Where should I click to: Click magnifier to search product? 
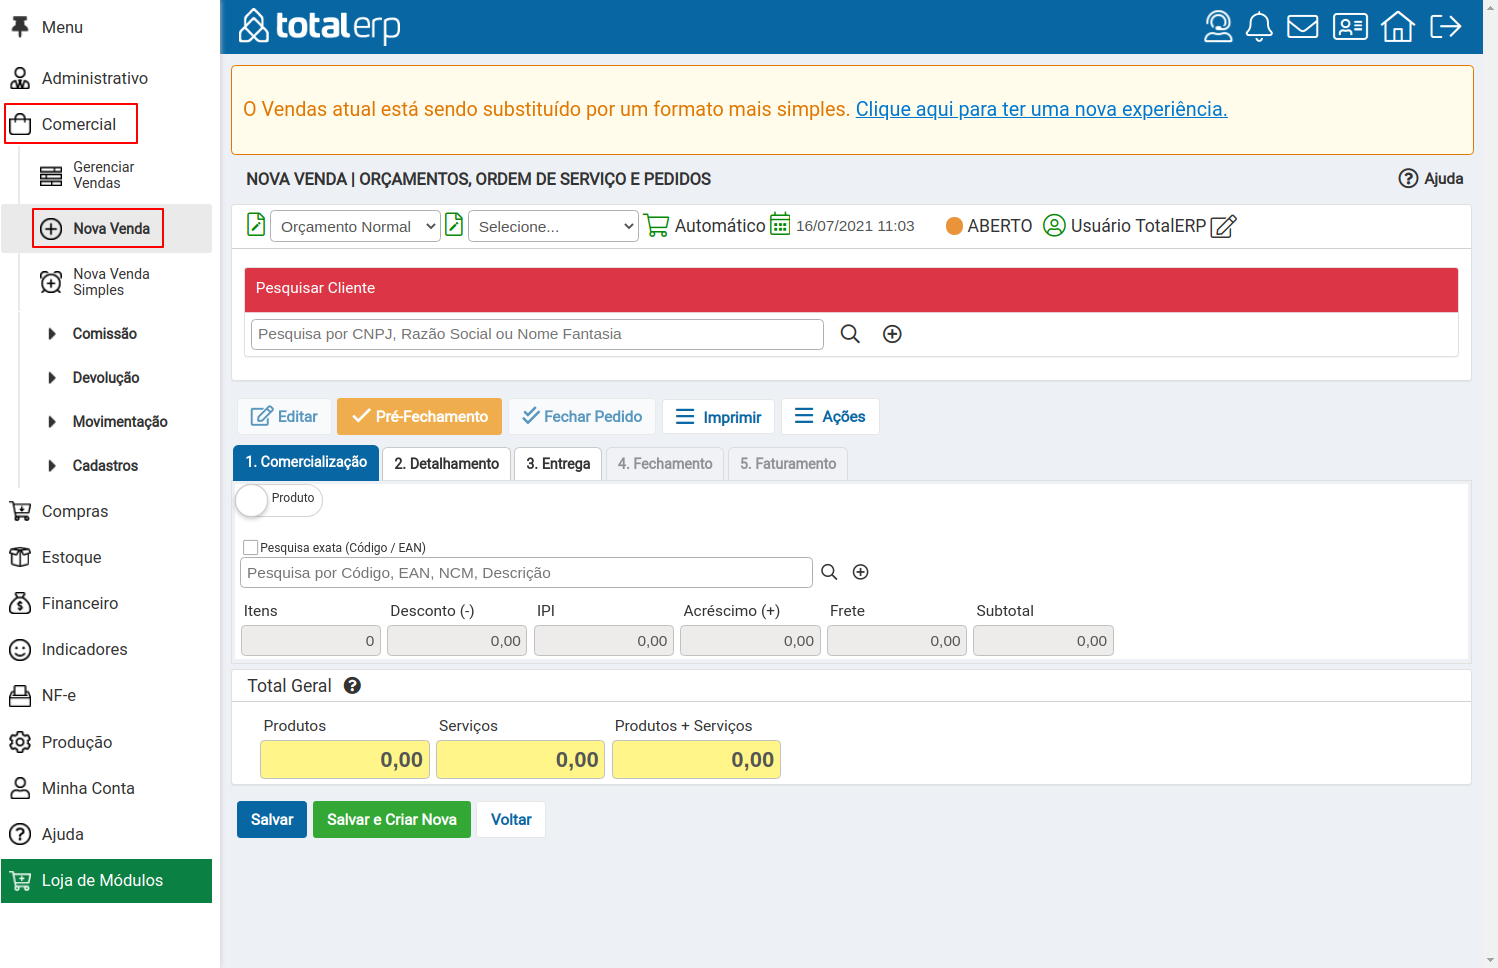point(829,572)
